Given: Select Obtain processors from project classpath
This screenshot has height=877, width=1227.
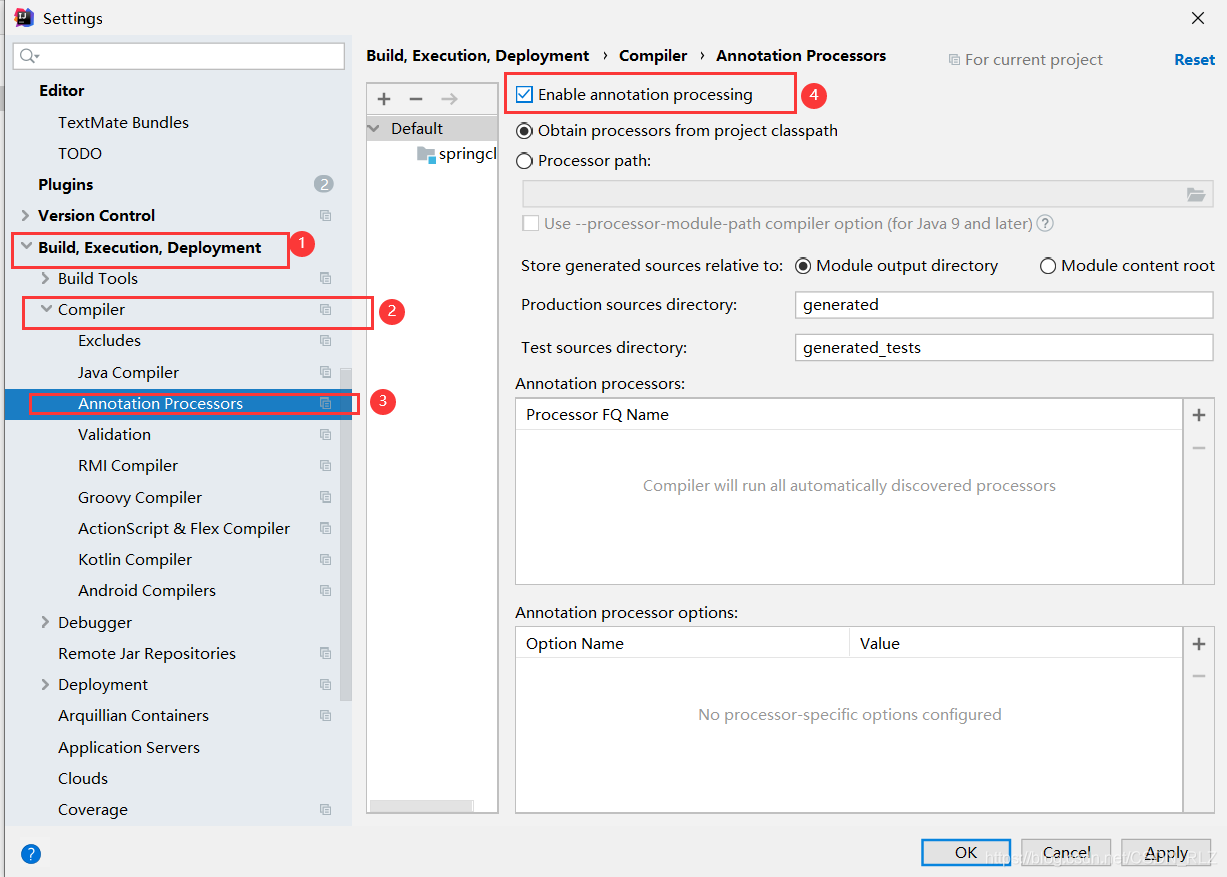Looking at the screenshot, I should click(525, 131).
